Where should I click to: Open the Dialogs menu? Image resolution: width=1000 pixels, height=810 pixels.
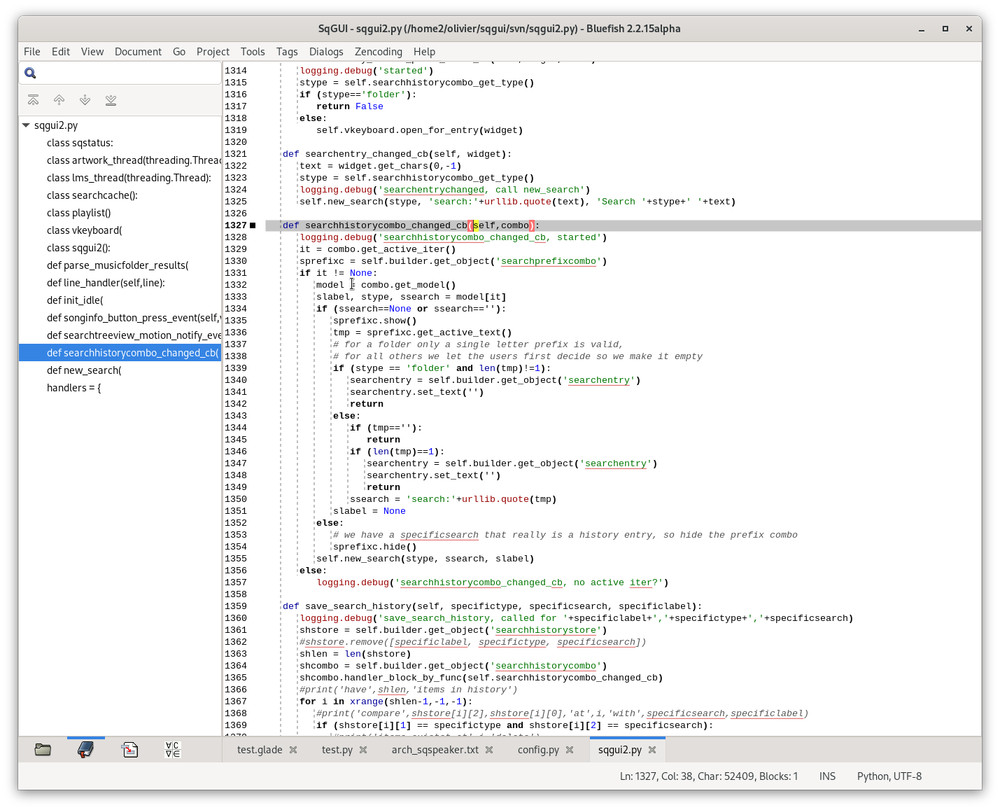[x=326, y=51]
